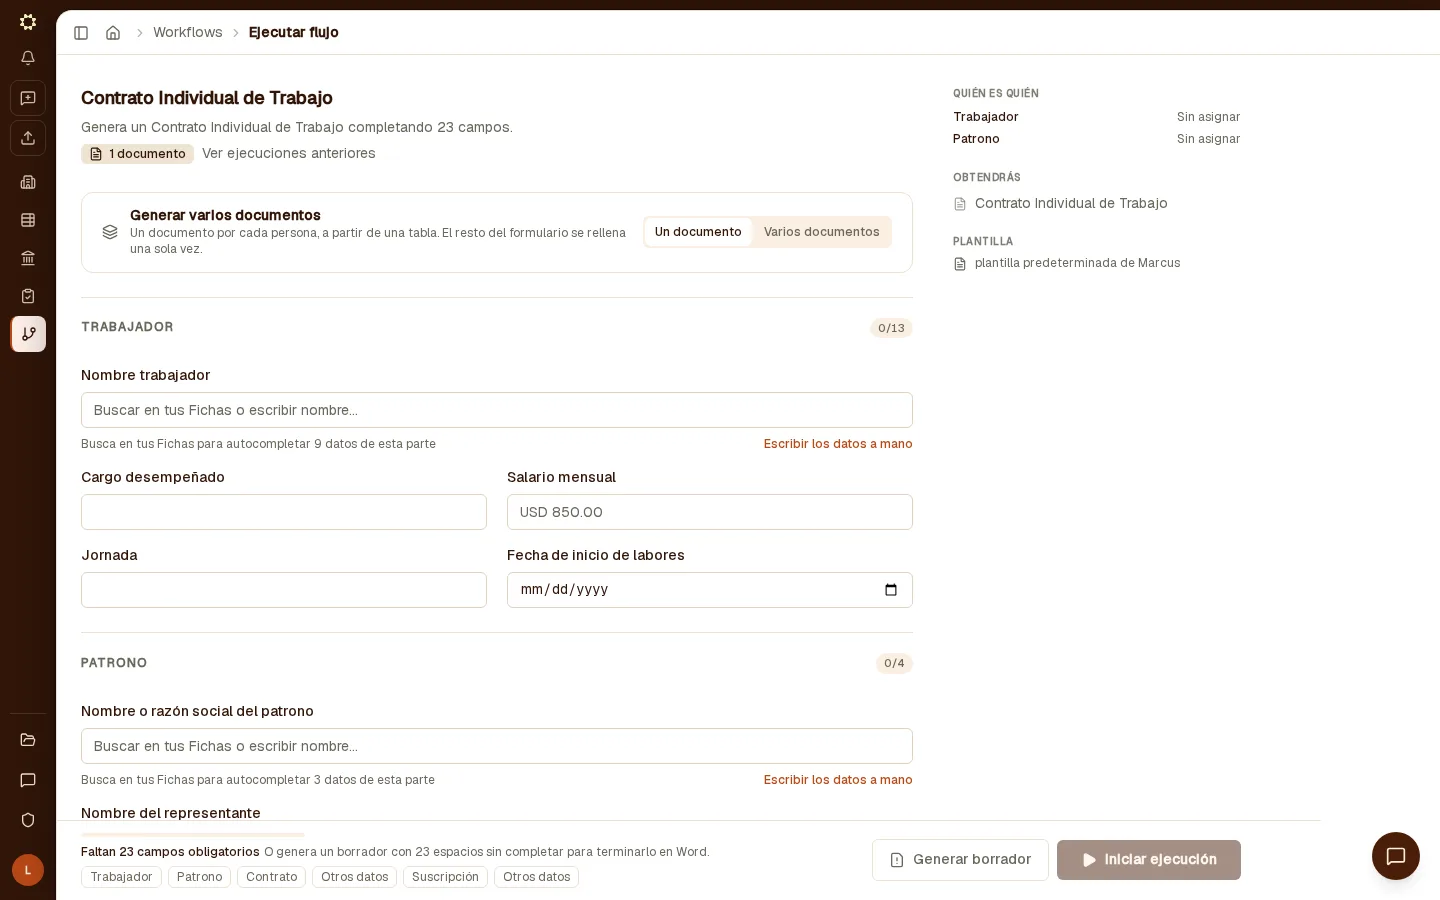This screenshot has height=900, width=1440.
Task: Go to home via the breadcrumb icon
Action: coord(113,33)
